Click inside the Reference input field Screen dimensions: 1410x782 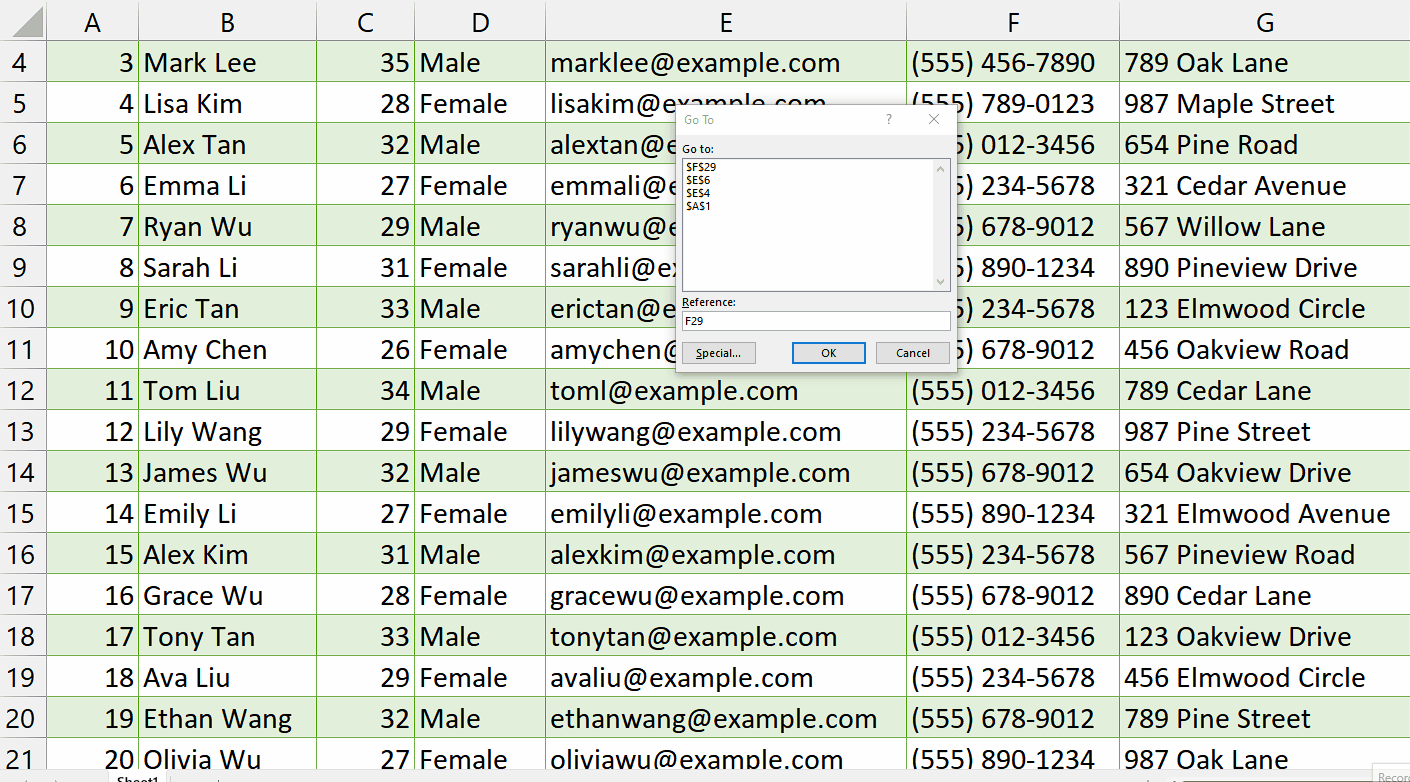pyautogui.click(x=815, y=320)
